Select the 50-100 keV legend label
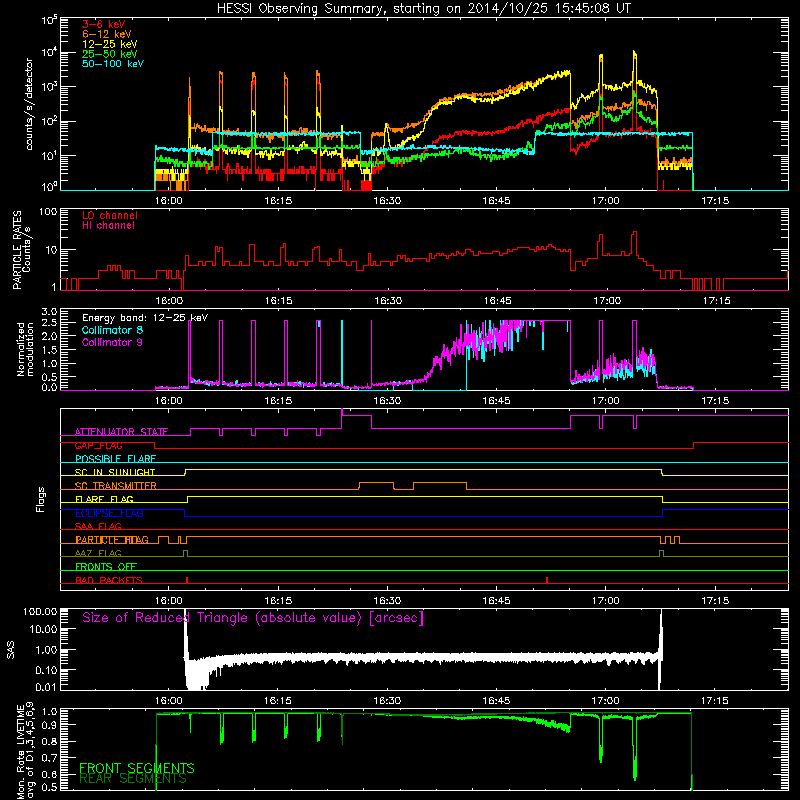 pos(113,64)
